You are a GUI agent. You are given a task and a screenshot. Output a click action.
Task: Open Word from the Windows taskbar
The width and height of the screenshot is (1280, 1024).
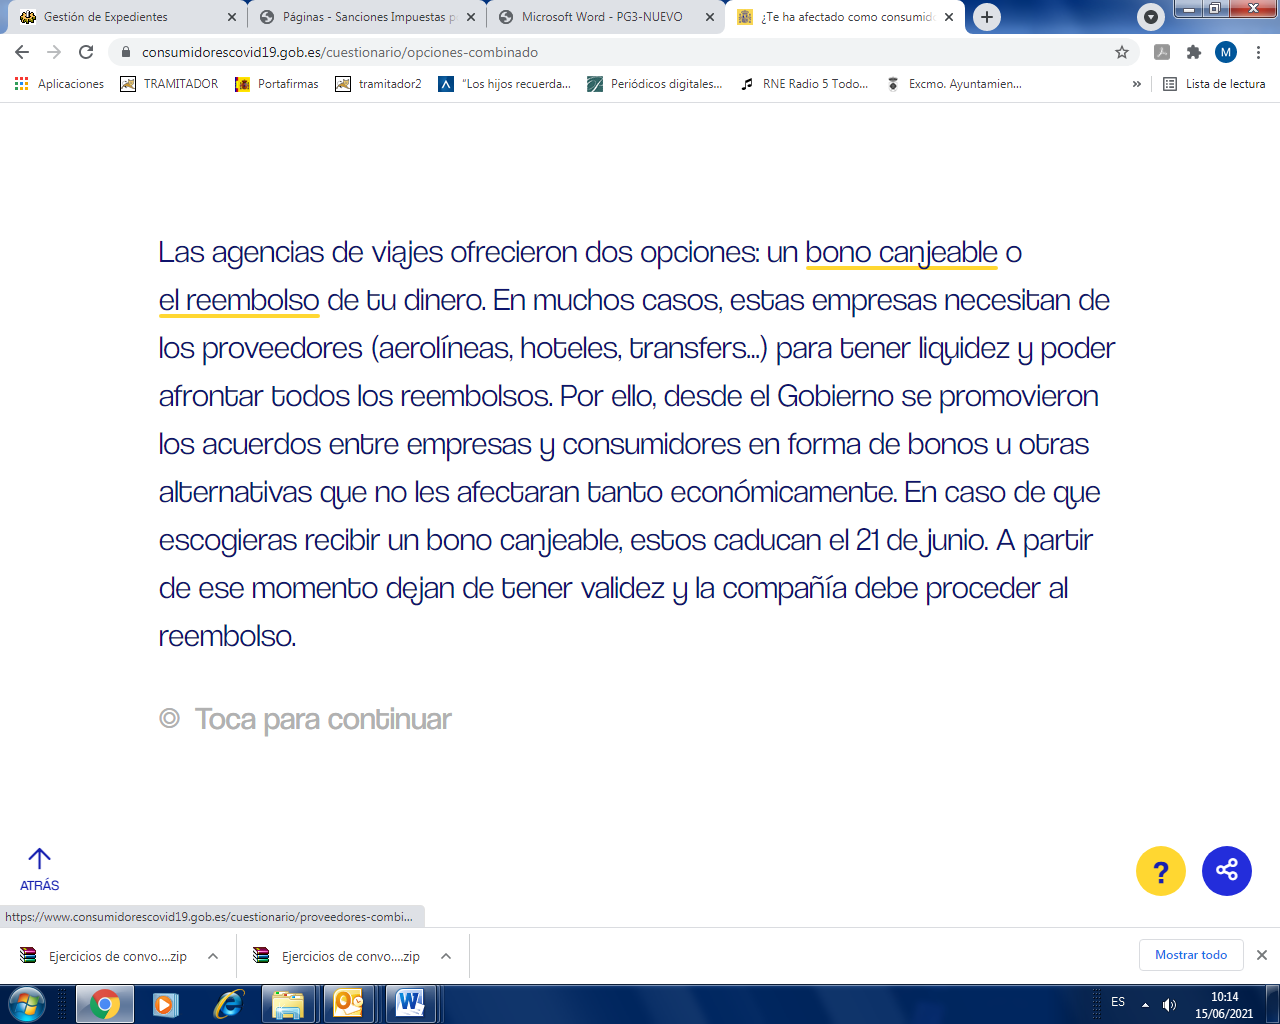410,1003
